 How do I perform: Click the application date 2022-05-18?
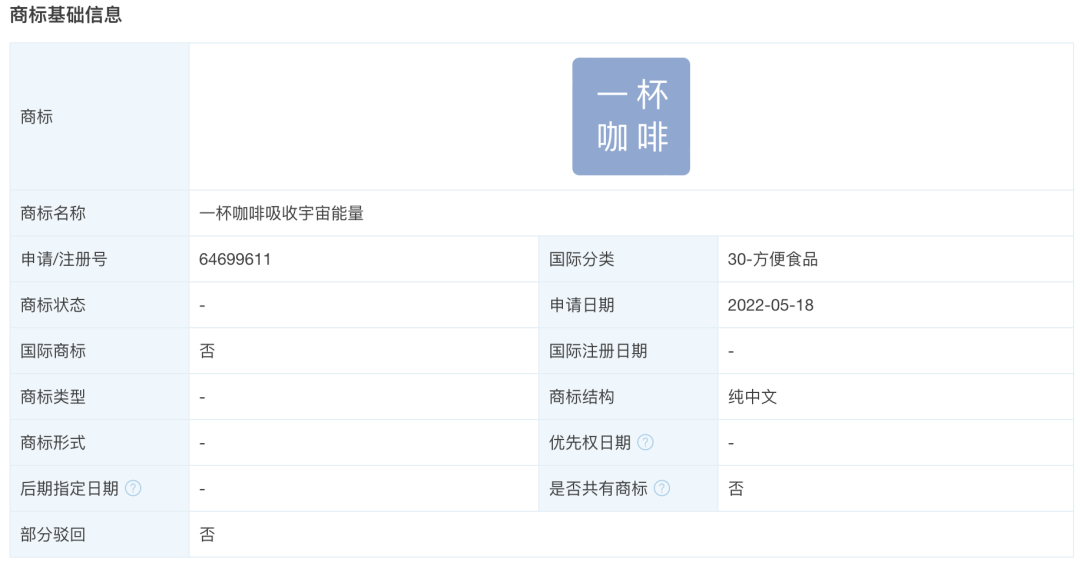pyautogui.click(x=770, y=305)
